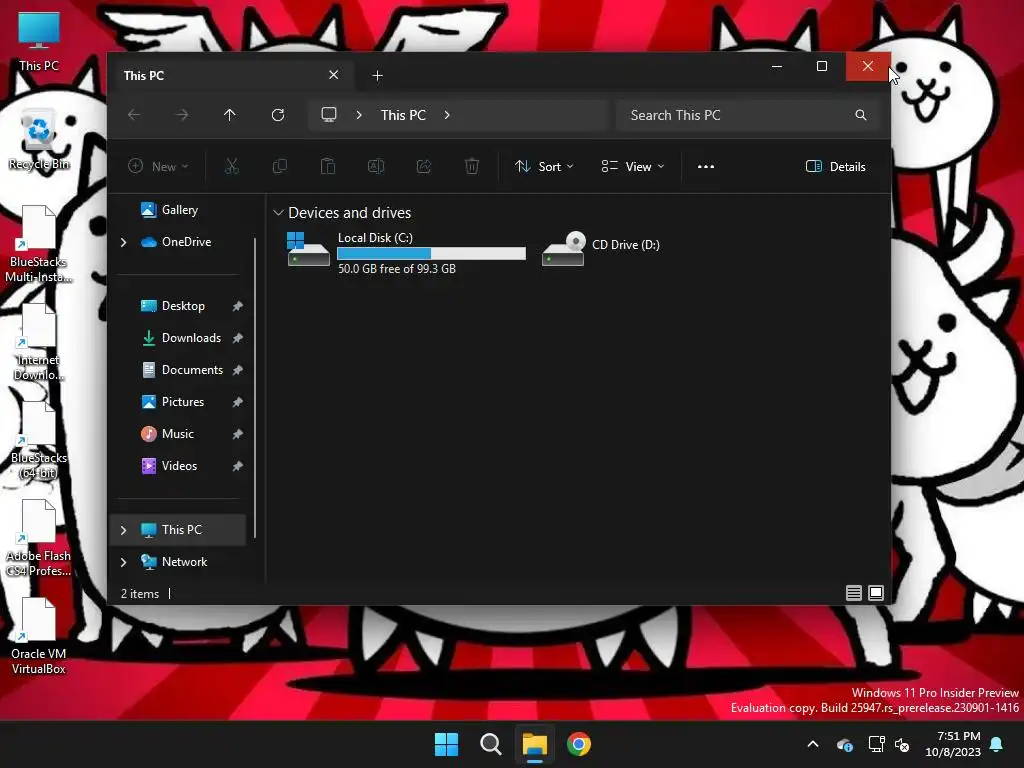Open the pinned Desktop folder
1024x768 pixels.
(172, 306)
